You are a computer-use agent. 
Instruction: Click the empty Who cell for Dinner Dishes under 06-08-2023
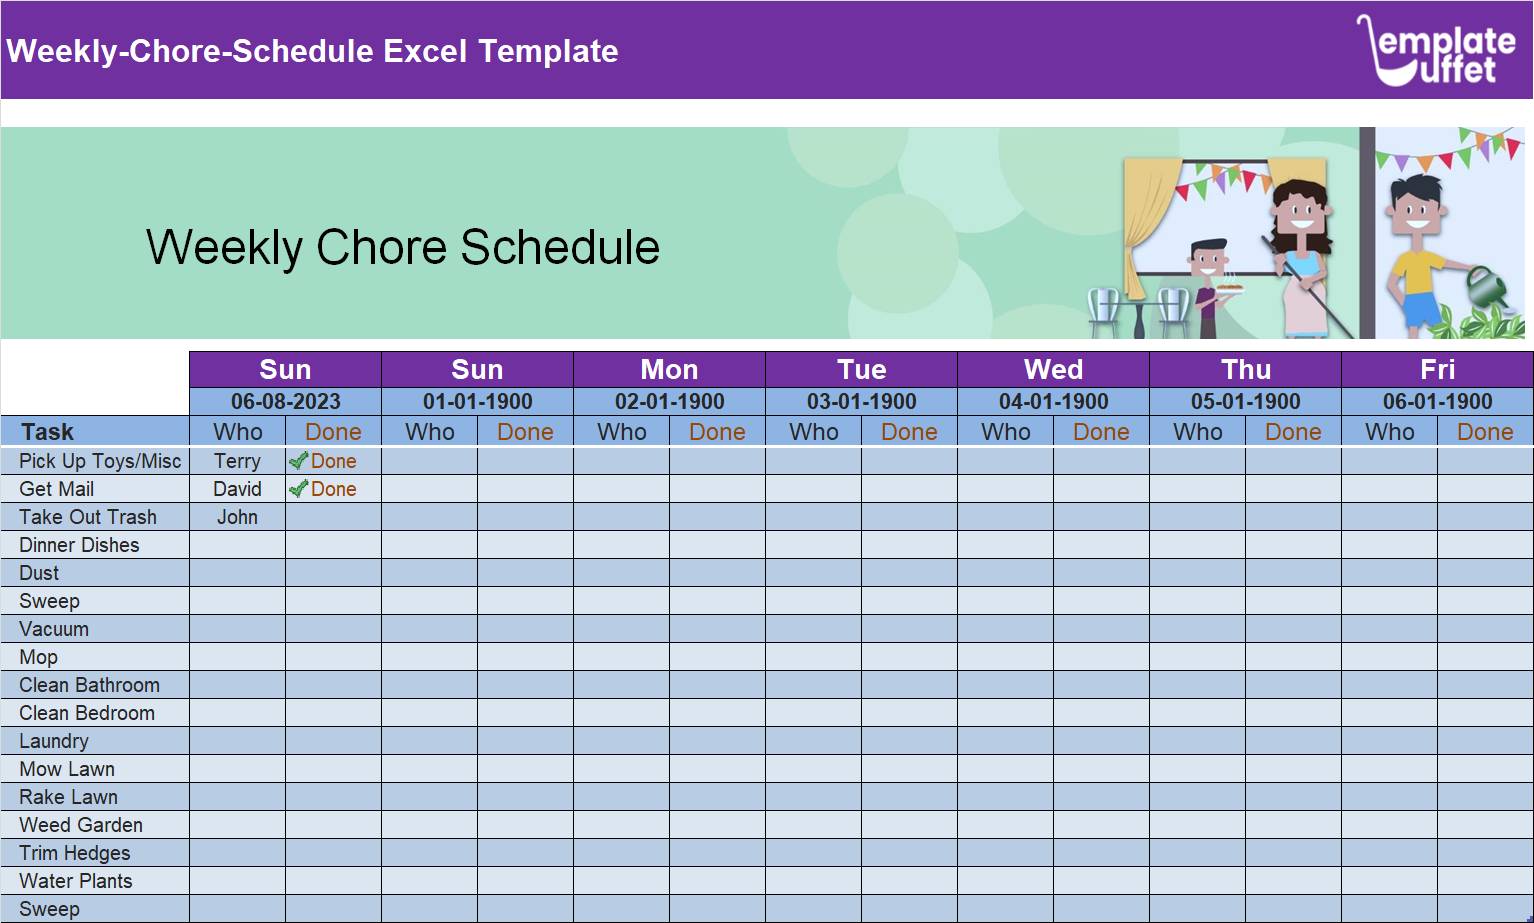pos(237,545)
